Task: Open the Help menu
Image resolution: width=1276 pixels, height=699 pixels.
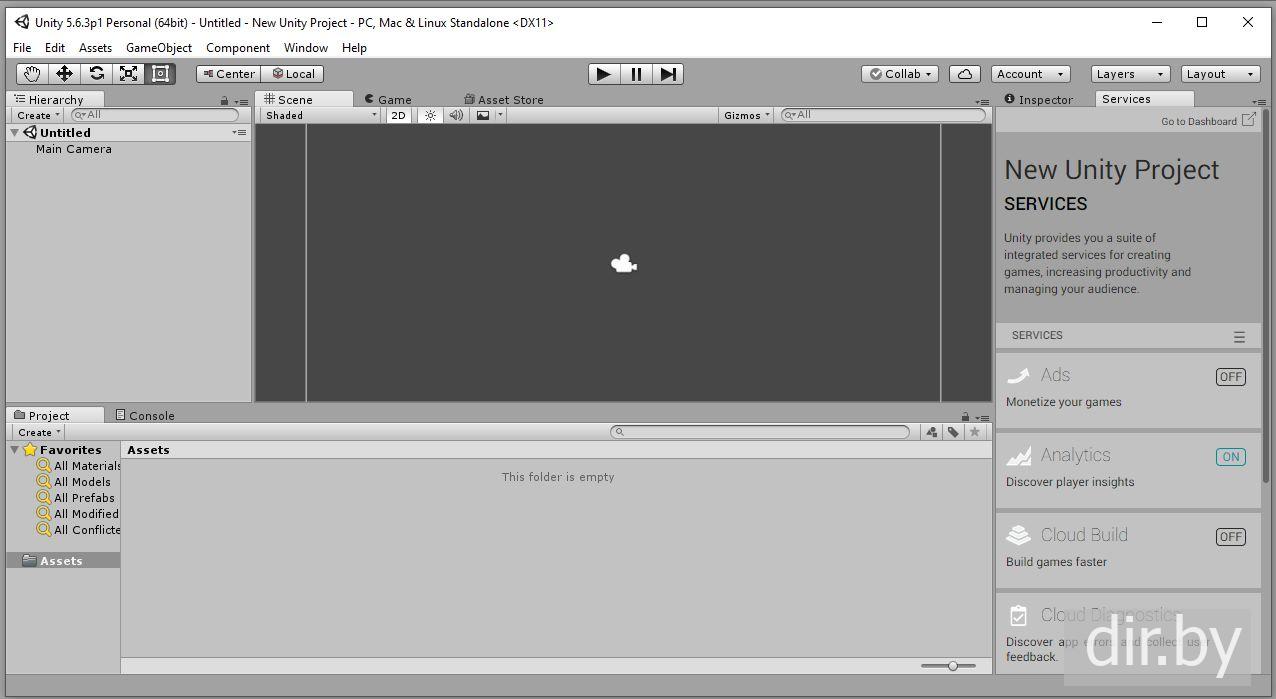Action: click(x=354, y=47)
